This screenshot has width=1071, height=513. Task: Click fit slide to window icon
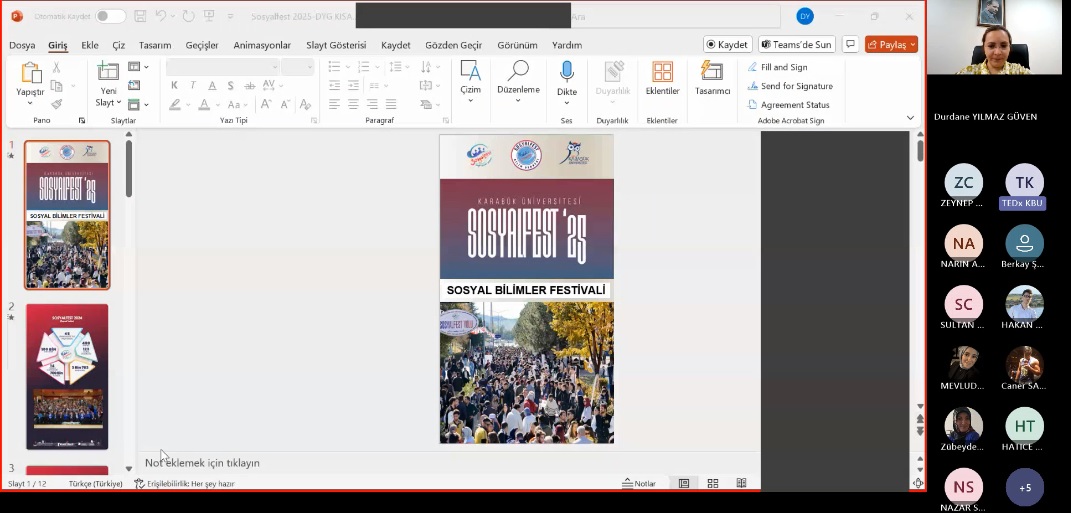[x=918, y=483]
